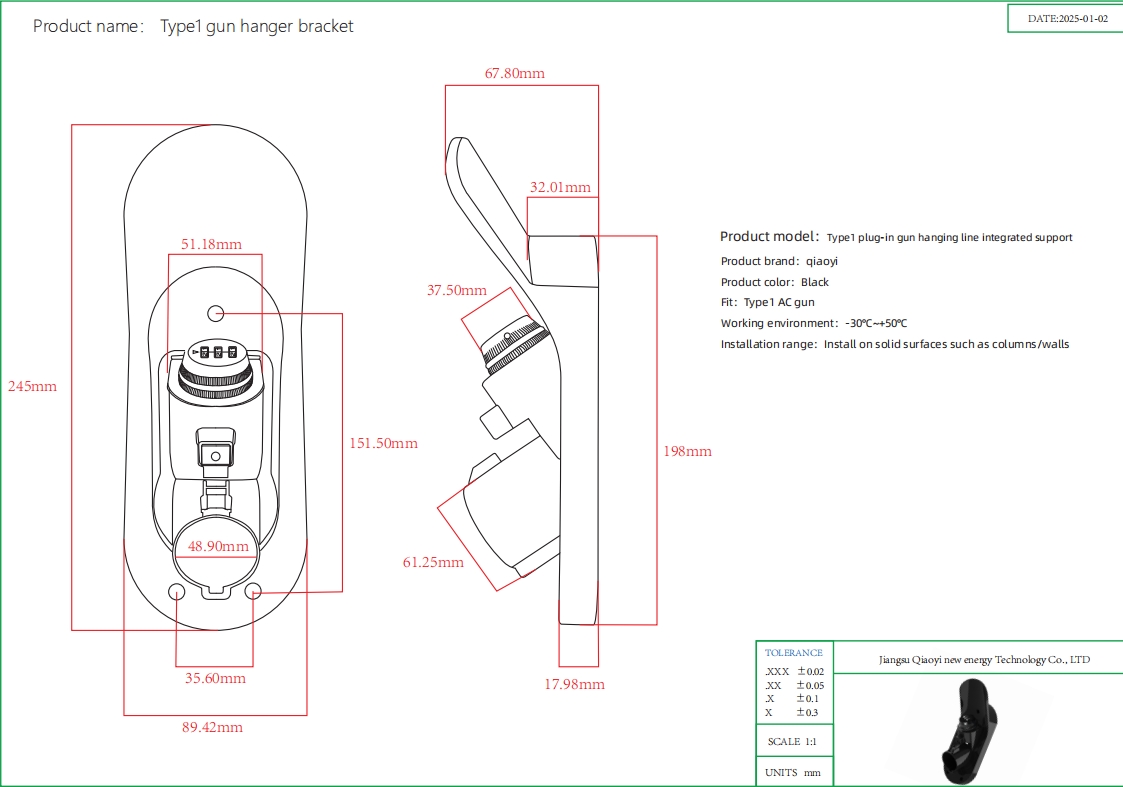
Task: Select the 245mm overall height dimension
Action: [32, 386]
